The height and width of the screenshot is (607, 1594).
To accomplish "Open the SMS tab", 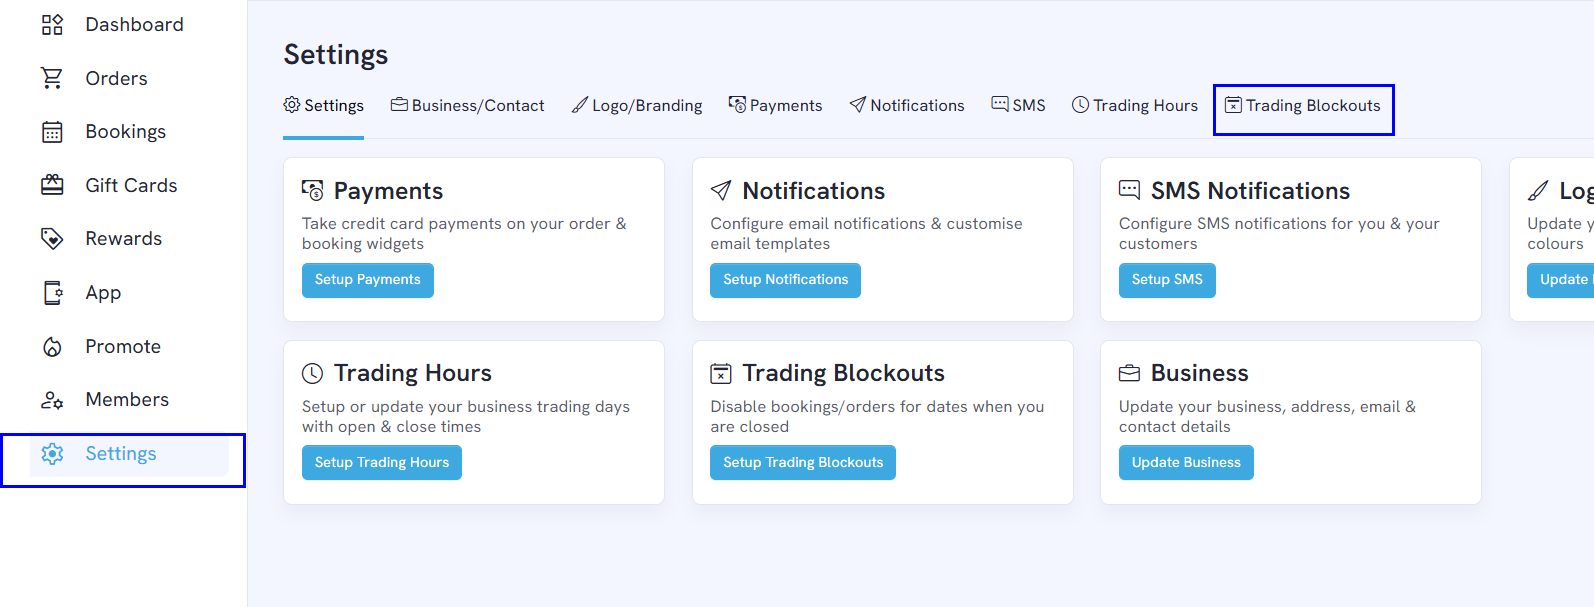I will pyautogui.click(x=1018, y=106).
